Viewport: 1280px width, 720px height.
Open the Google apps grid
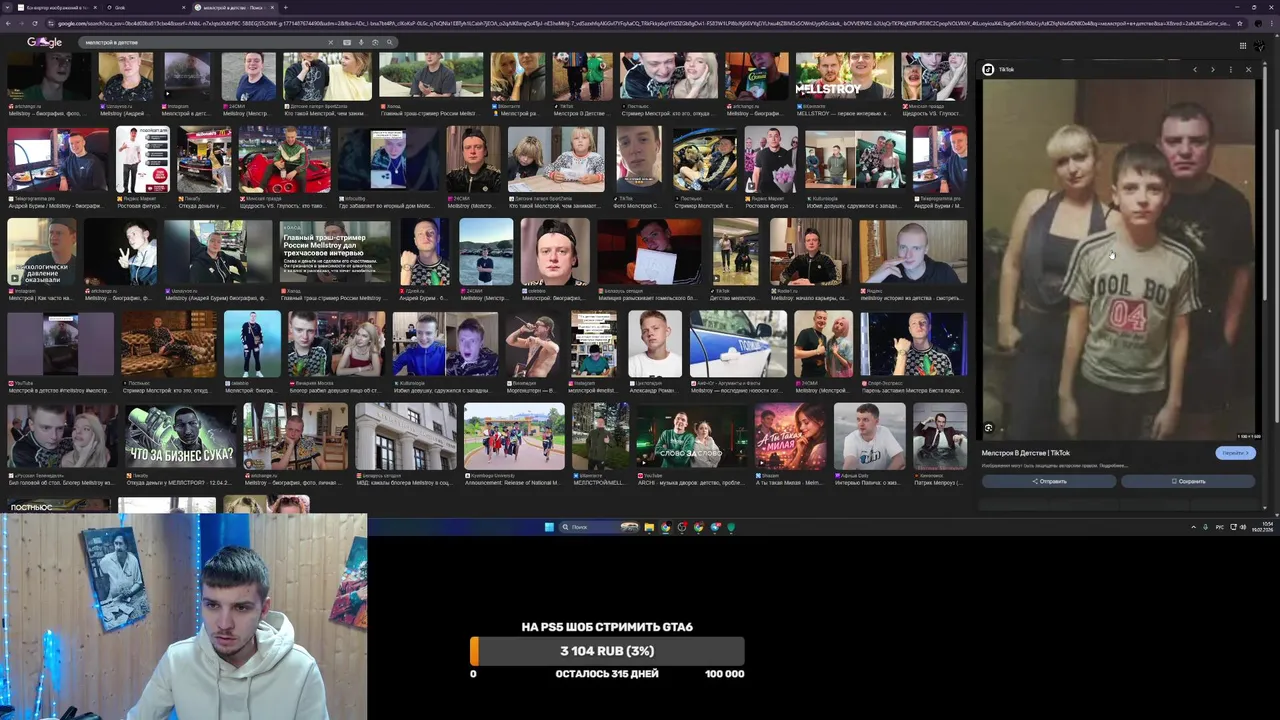(x=1243, y=45)
